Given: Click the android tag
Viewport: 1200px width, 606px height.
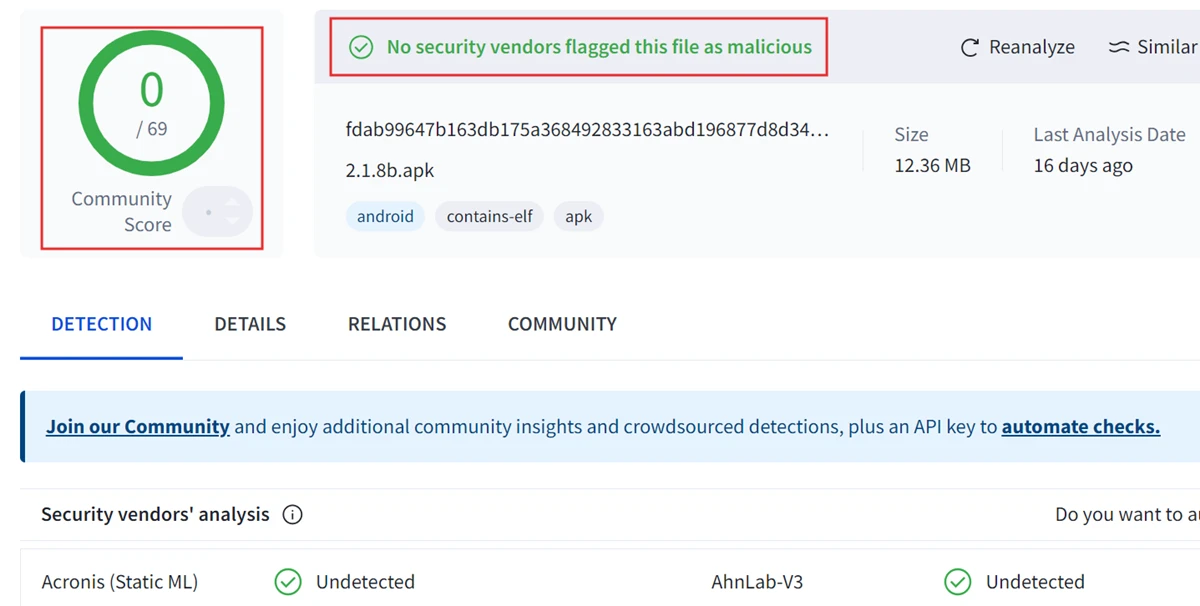Looking at the screenshot, I should point(385,217).
